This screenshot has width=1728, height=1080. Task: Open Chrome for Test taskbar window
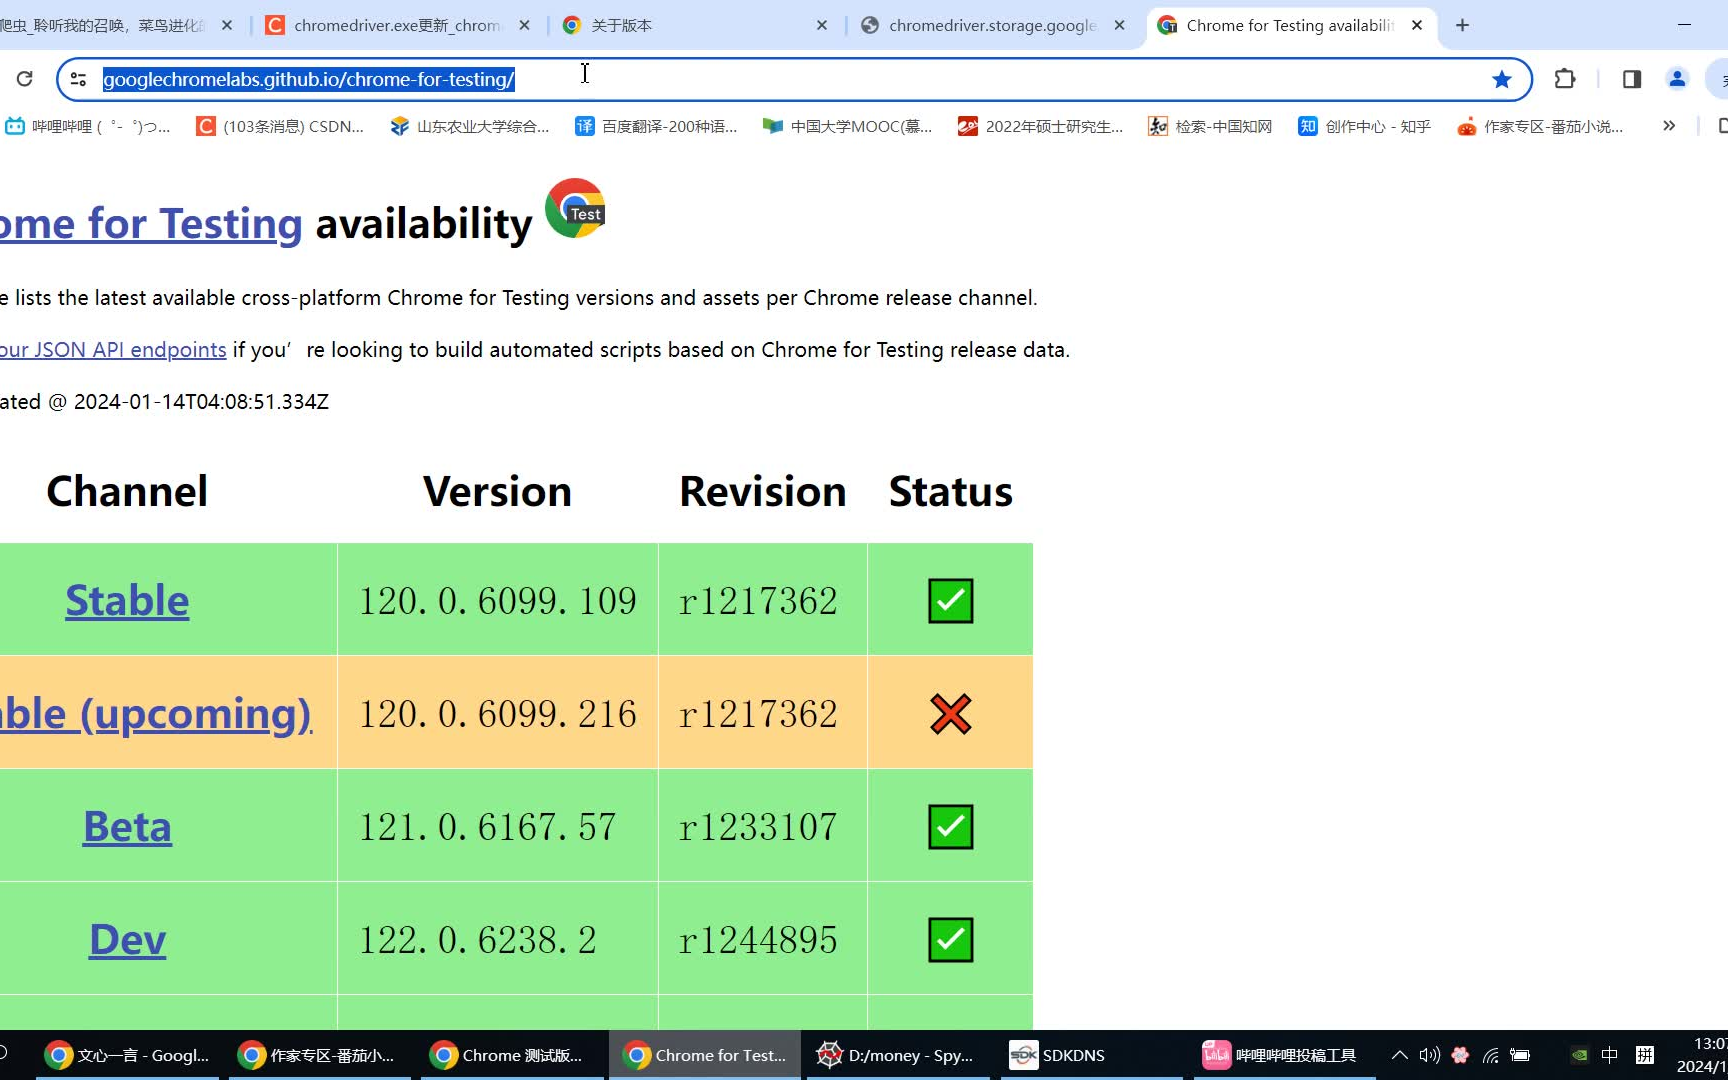(705, 1055)
